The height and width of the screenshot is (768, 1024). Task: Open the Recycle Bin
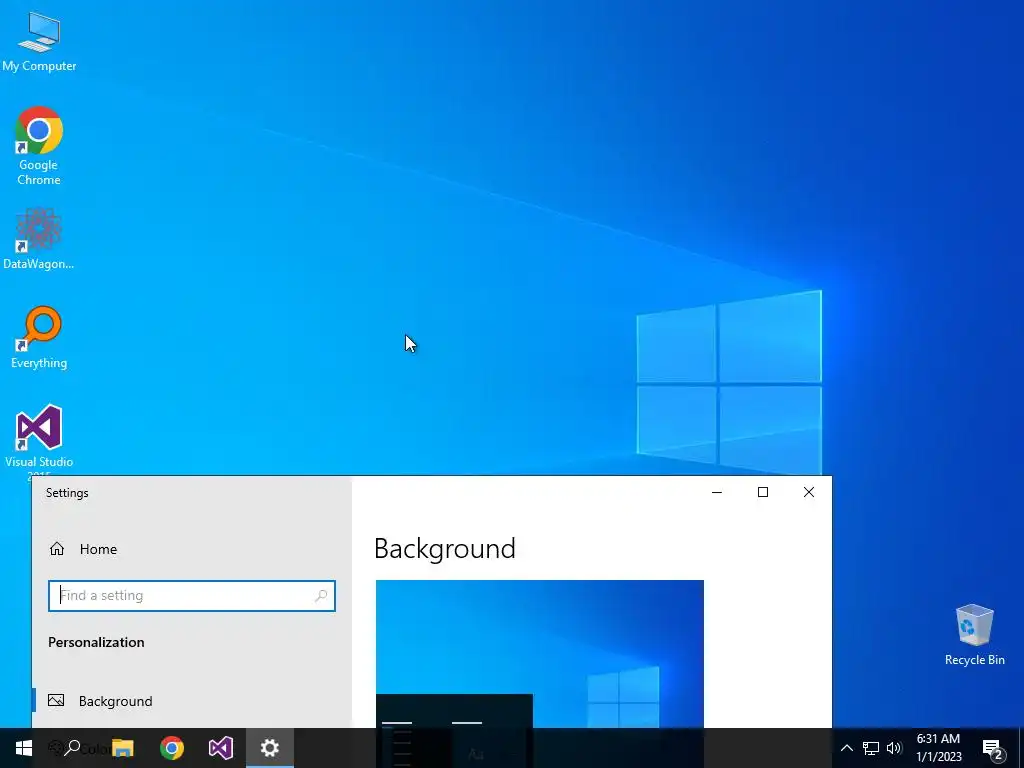(x=974, y=634)
